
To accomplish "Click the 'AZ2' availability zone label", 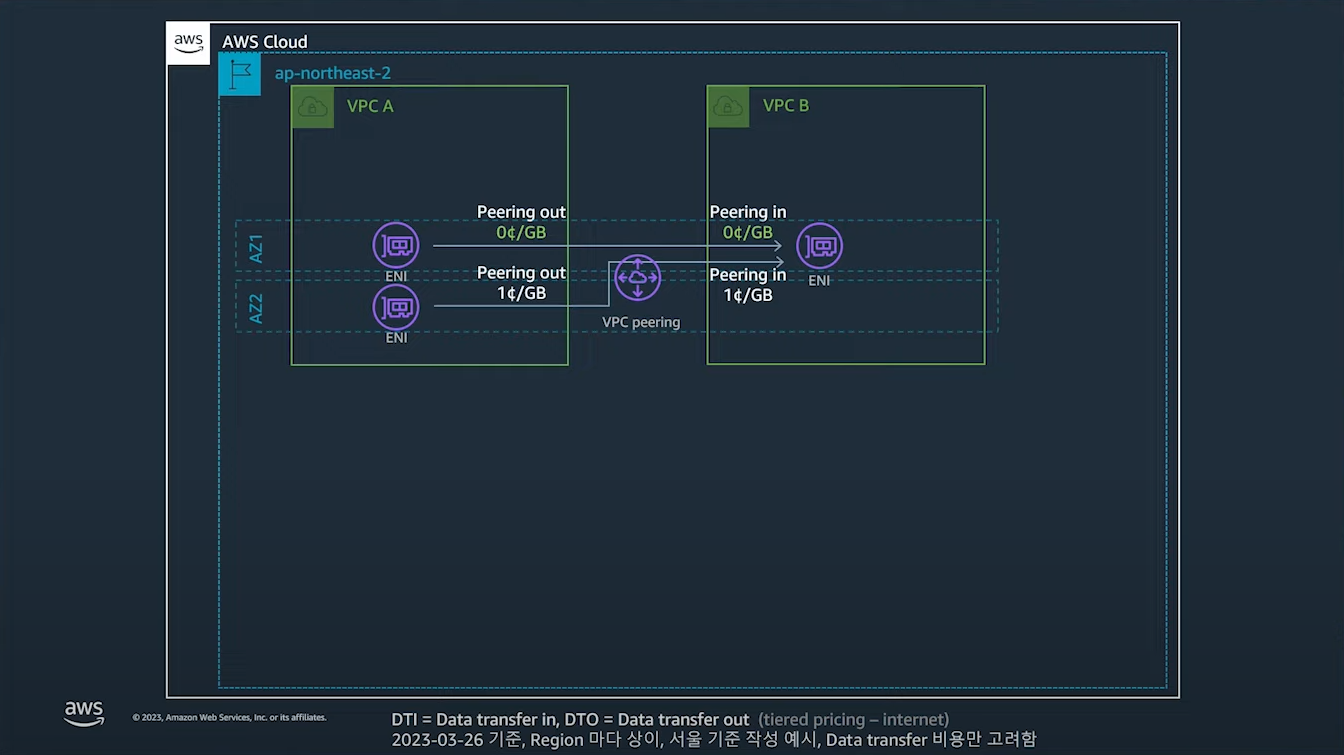I will (x=256, y=309).
